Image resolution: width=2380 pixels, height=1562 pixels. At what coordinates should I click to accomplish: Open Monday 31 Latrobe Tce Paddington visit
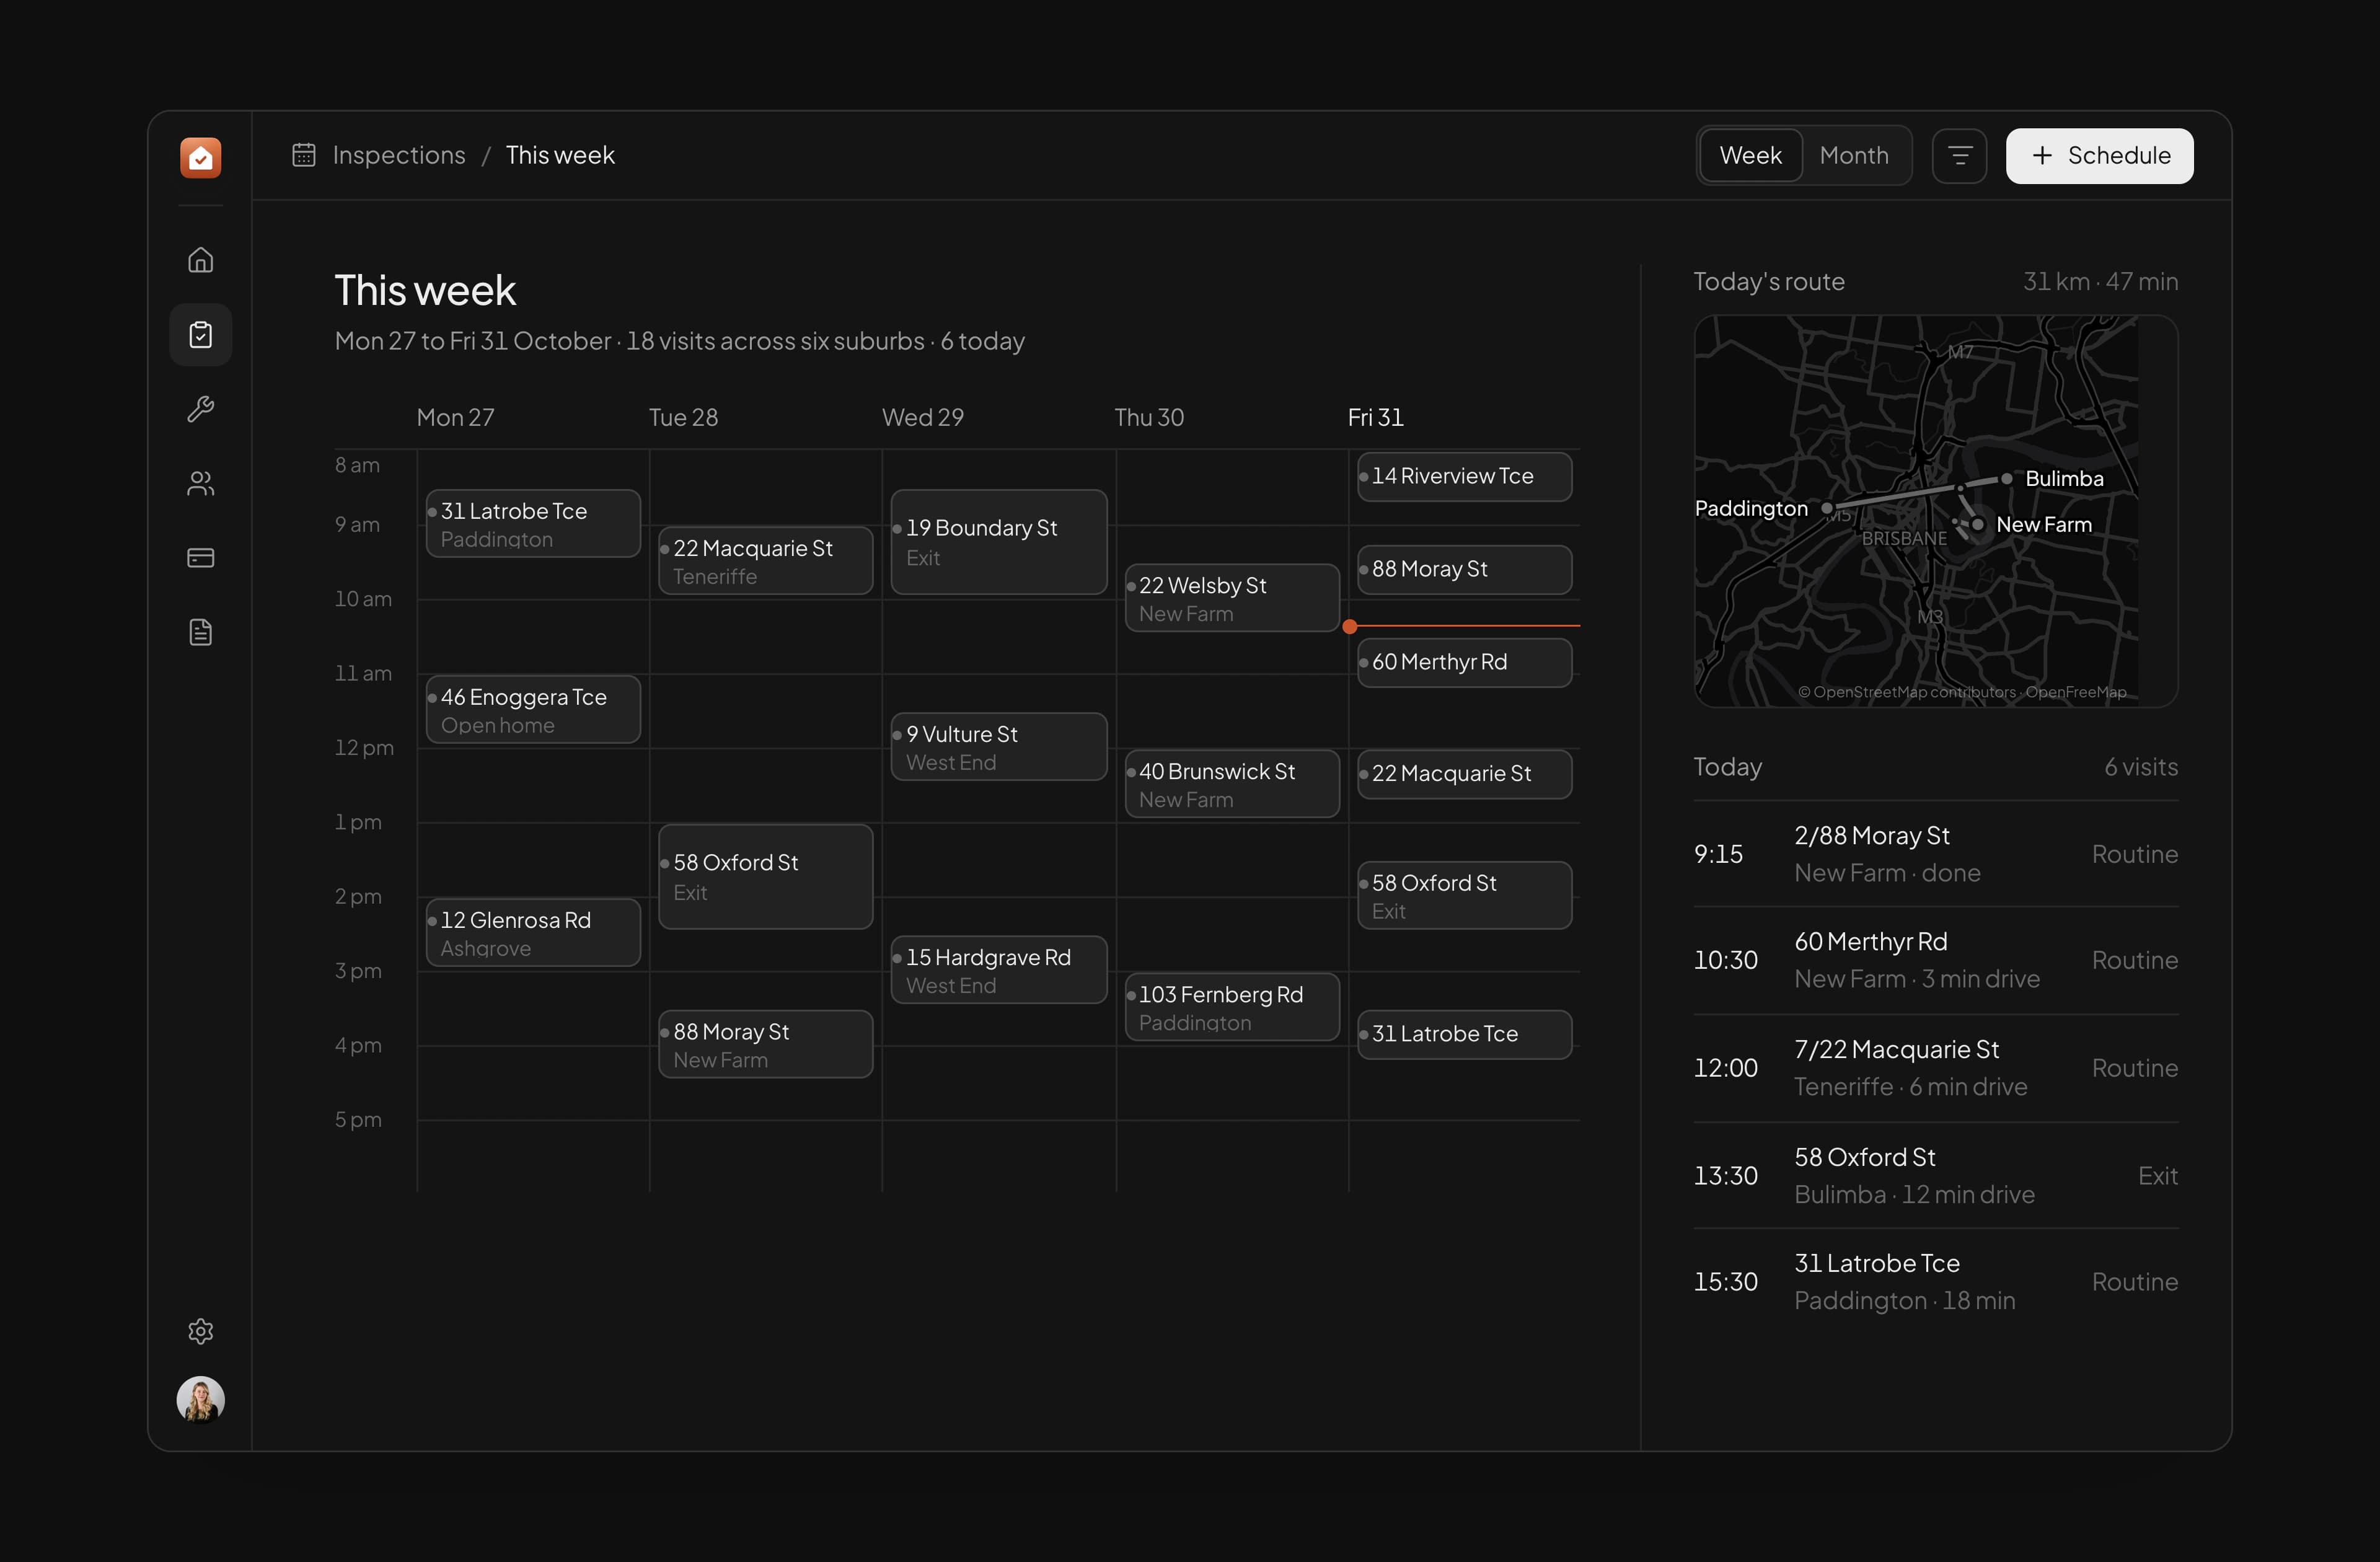coord(533,523)
